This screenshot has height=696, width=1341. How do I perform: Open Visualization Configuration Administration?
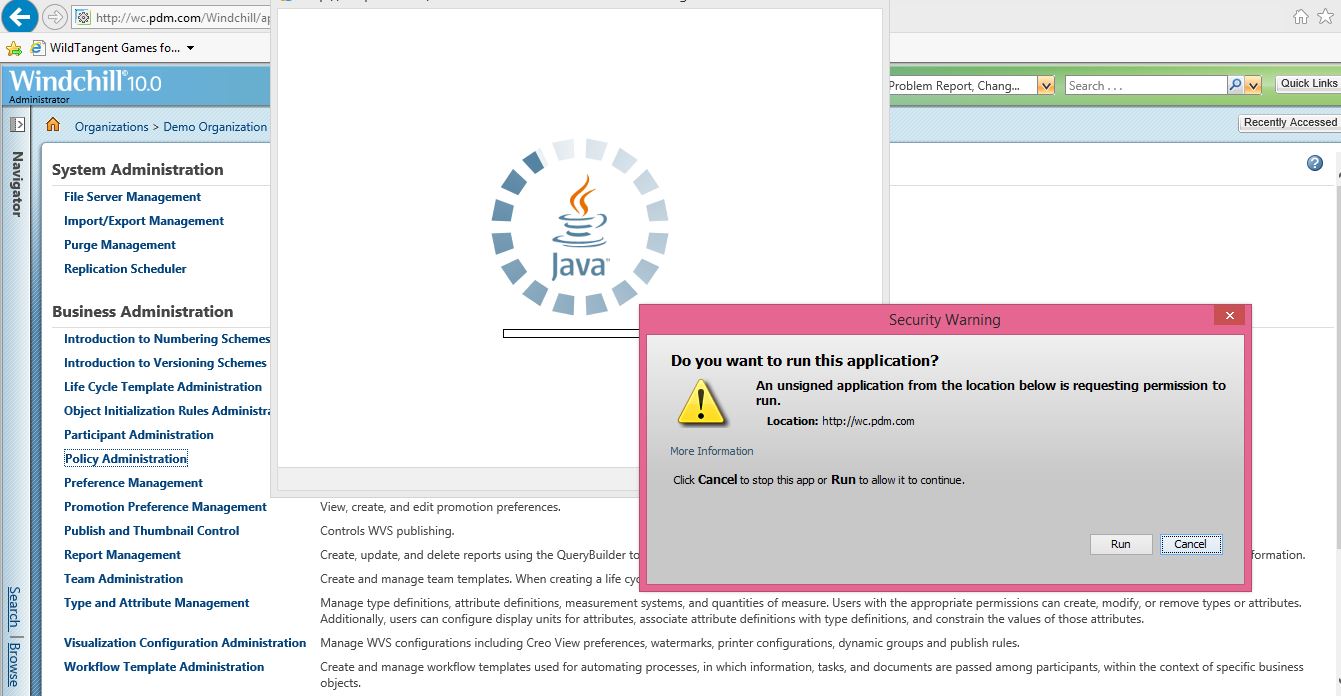[185, 643]
